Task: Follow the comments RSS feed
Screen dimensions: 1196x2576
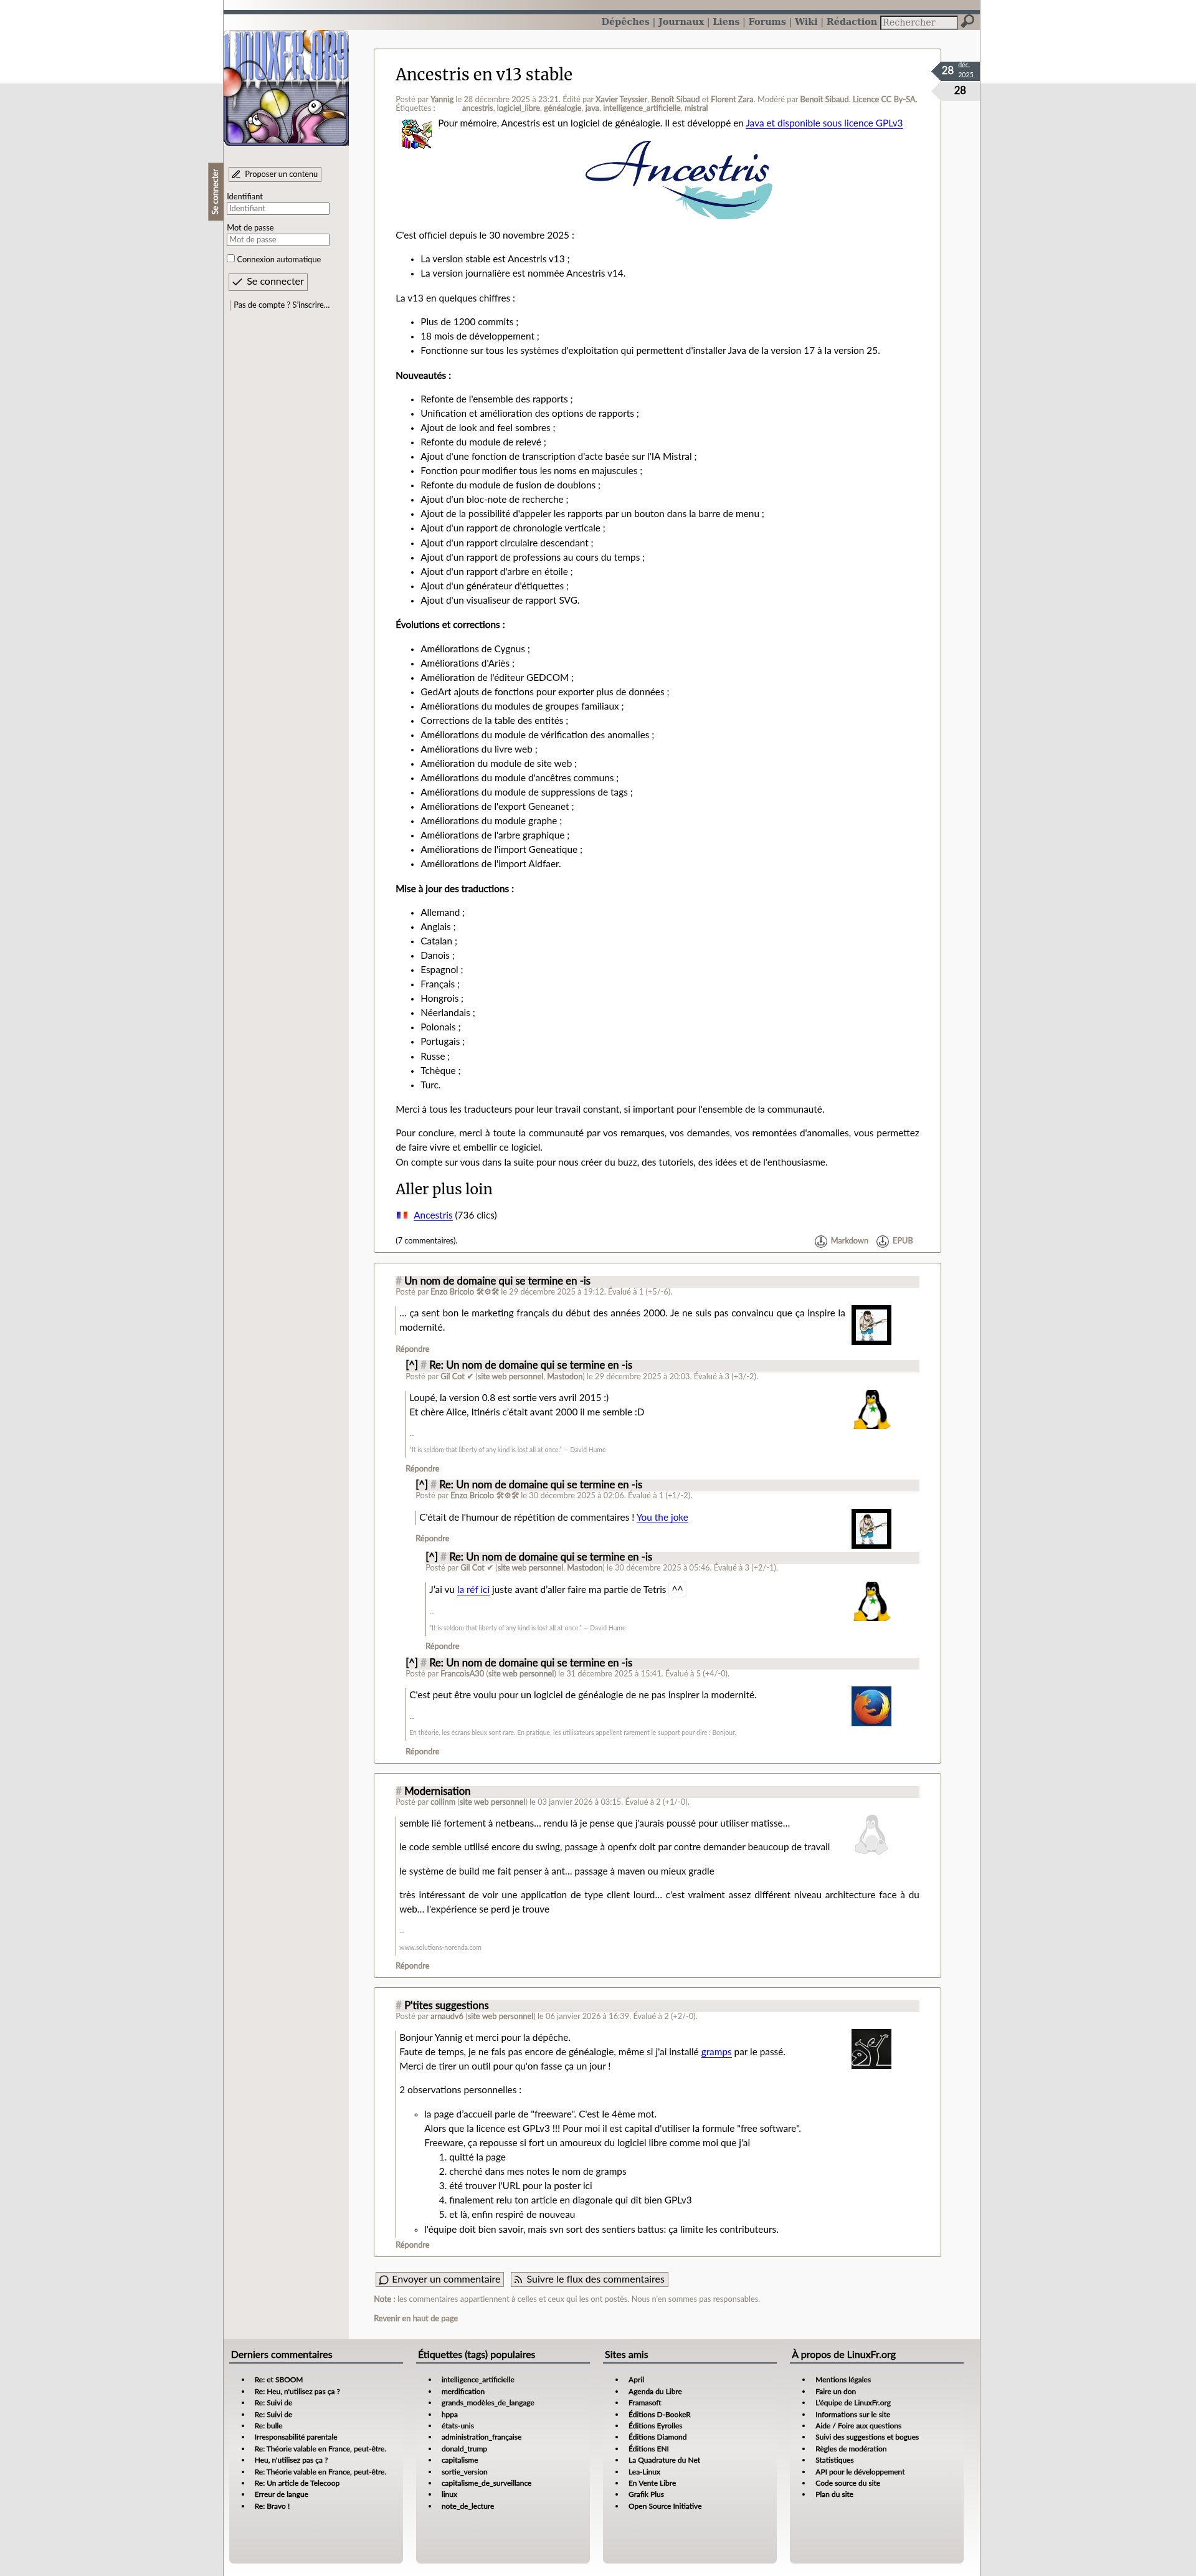Action: point(589,2279)
